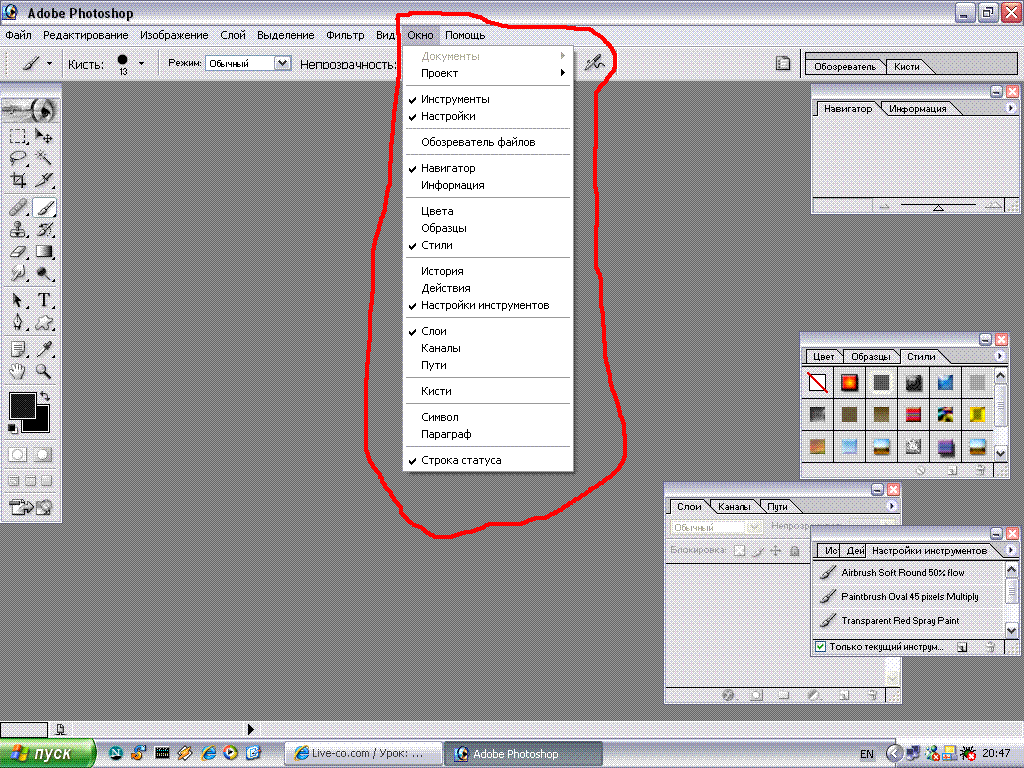Switch to the 'Каналы' tab
This screenshot has height=768, width=1024.
pos(734,506)
